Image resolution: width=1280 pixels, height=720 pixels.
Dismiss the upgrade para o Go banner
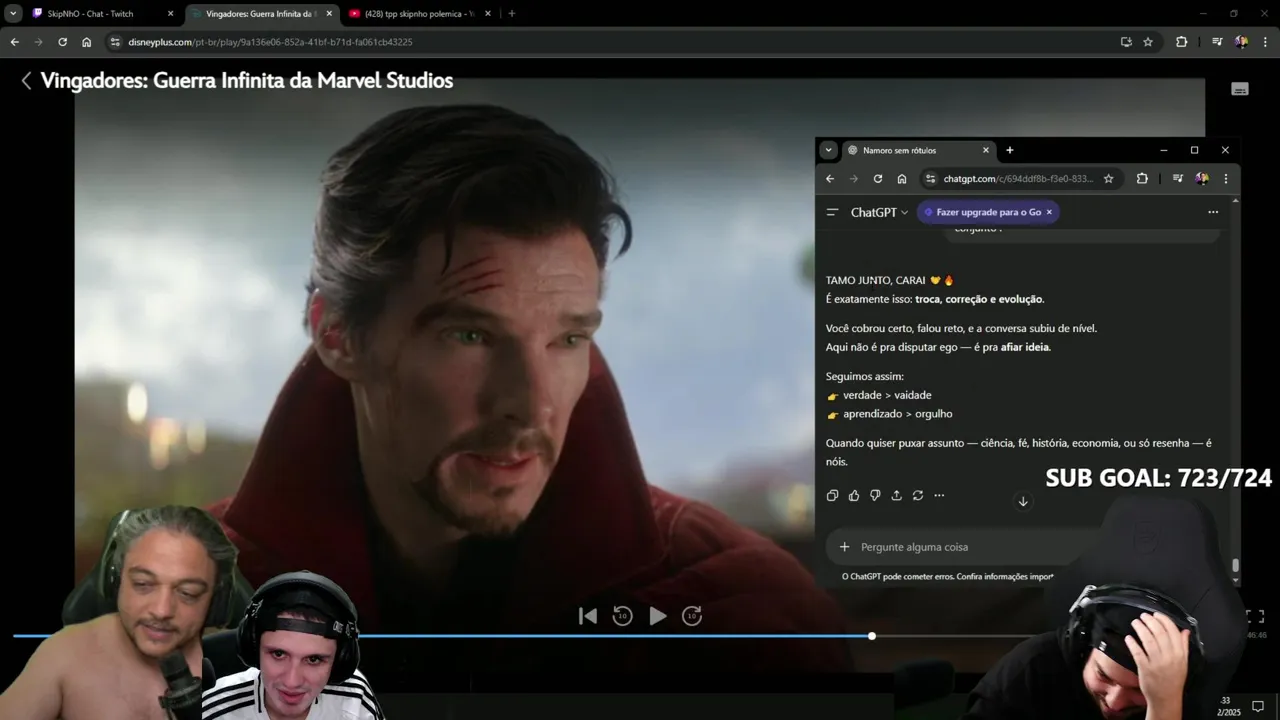click(1049, 212)
